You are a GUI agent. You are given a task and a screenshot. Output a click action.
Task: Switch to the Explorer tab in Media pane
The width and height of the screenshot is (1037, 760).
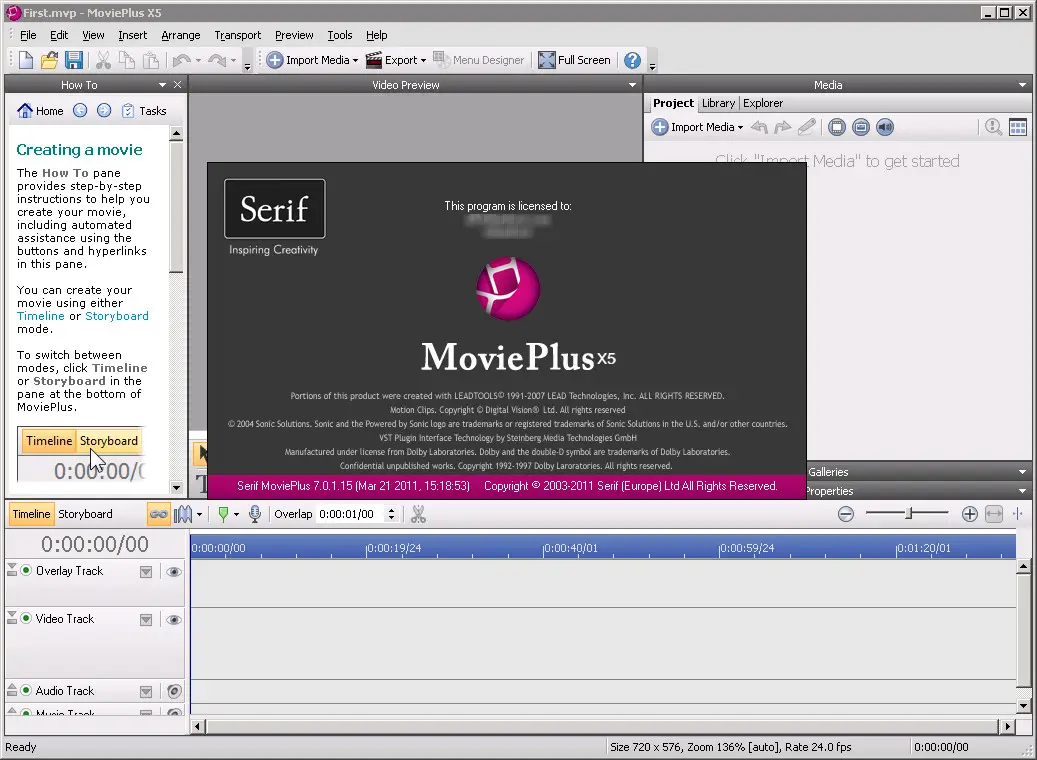pos(763,103)
